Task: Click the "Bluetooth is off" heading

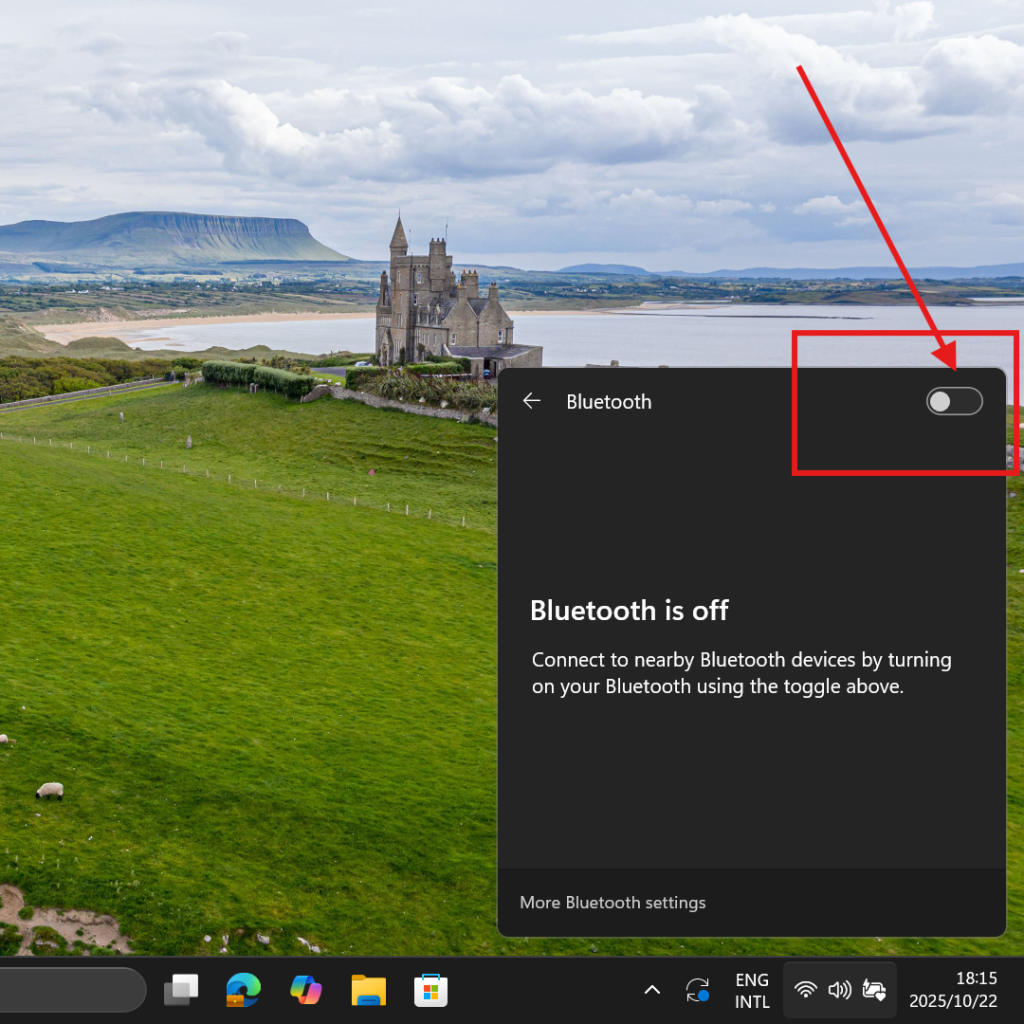Action: click(x=629, y=610)
